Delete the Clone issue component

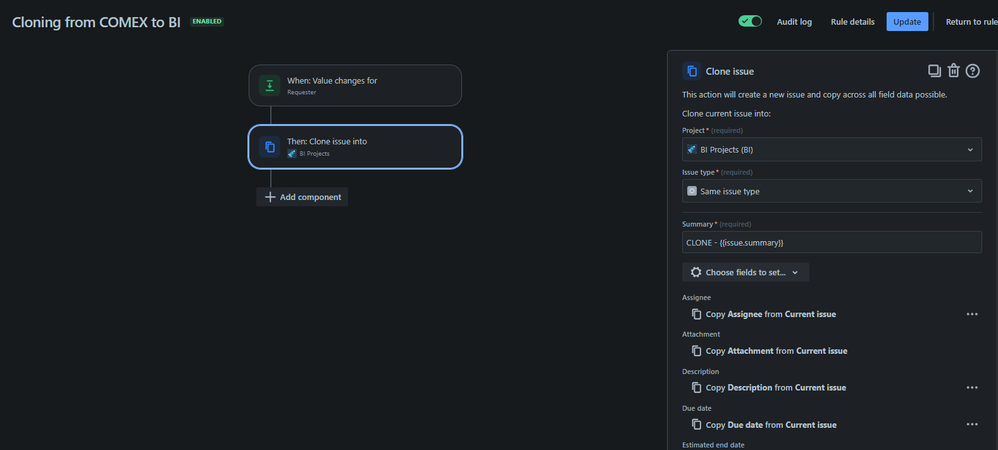[x=953, y=71]
